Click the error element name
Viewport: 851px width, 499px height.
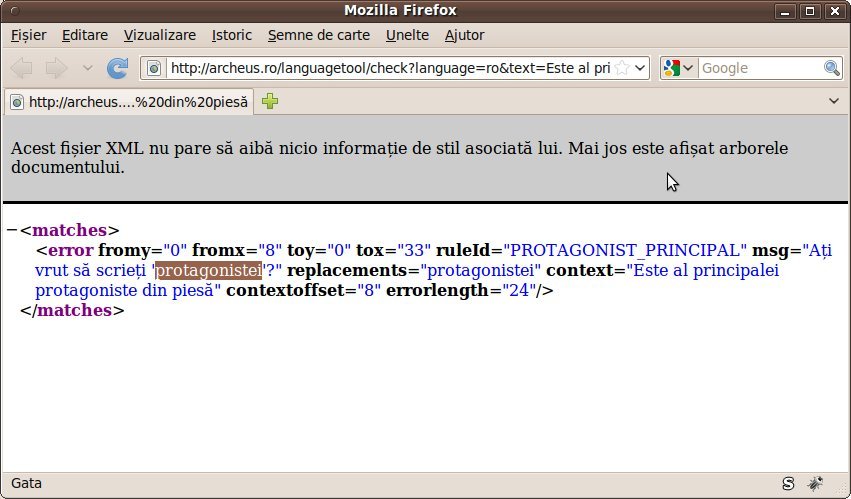(71, 250)
